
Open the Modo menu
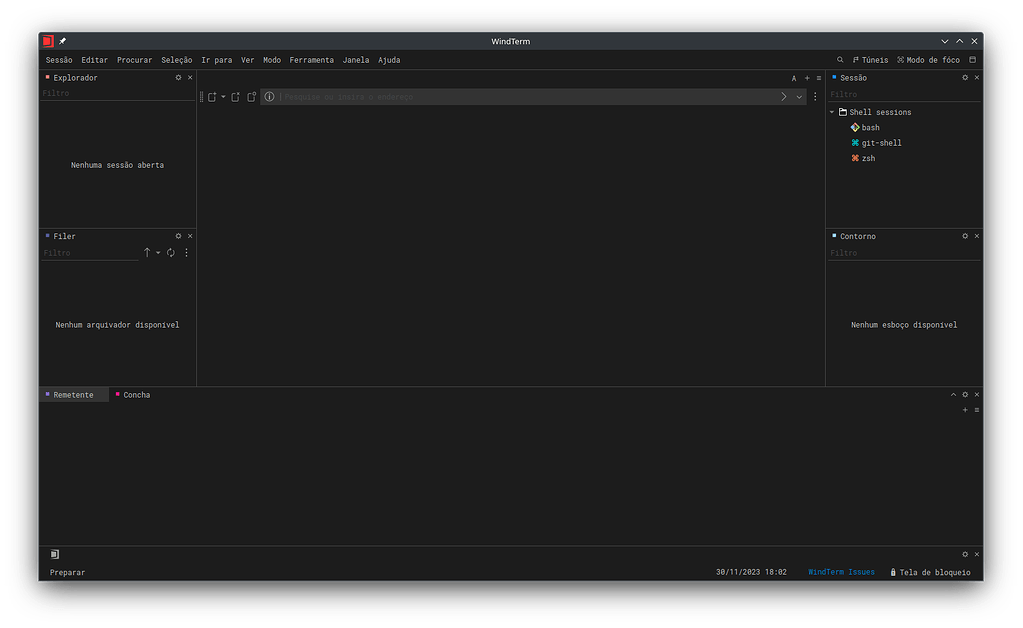click(272, 60)
